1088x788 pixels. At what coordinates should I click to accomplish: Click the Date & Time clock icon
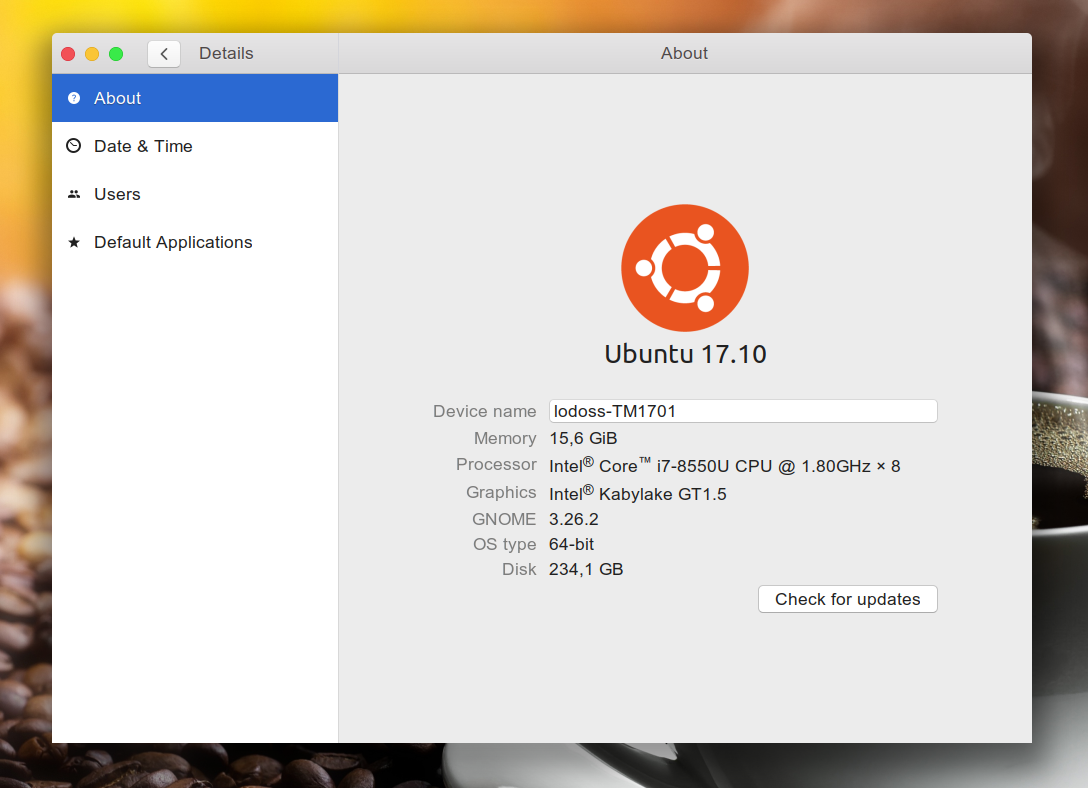(x=74, y=146)
